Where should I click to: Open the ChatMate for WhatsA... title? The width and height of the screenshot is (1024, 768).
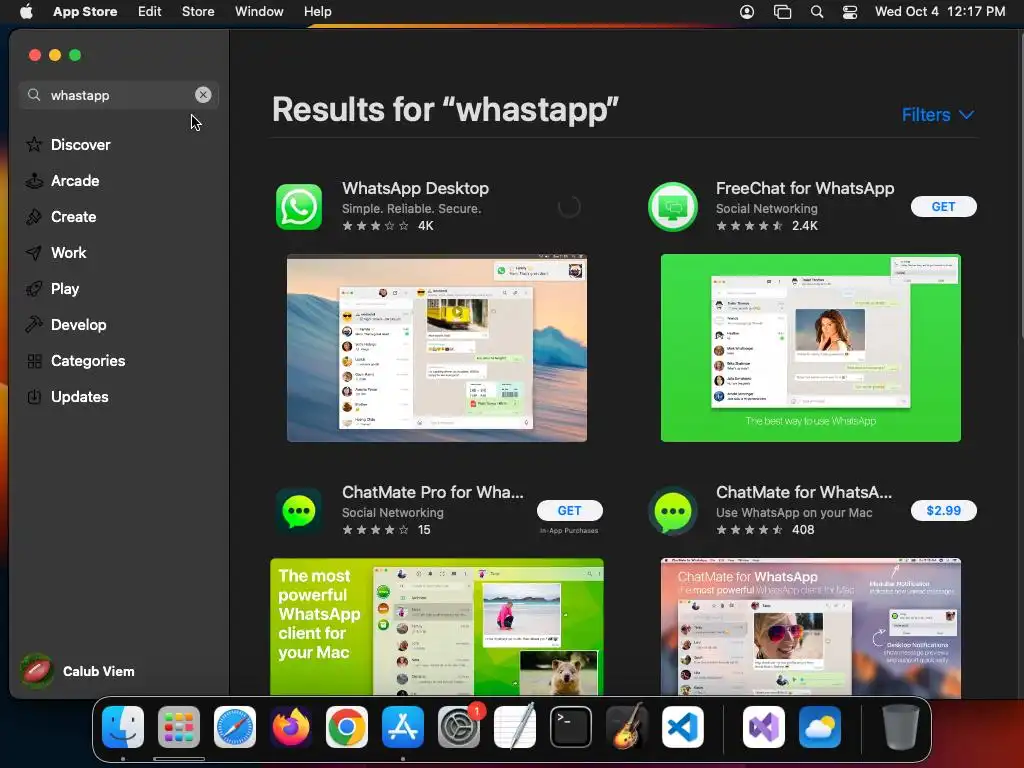[804, 492]
